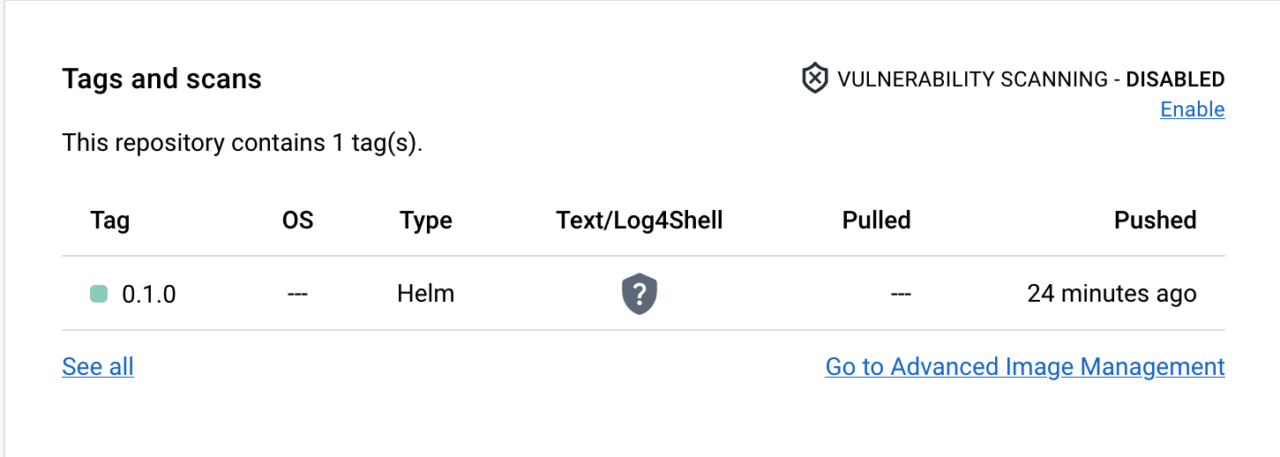Click the 24 minutes ago pushed time

point(1111,294)
